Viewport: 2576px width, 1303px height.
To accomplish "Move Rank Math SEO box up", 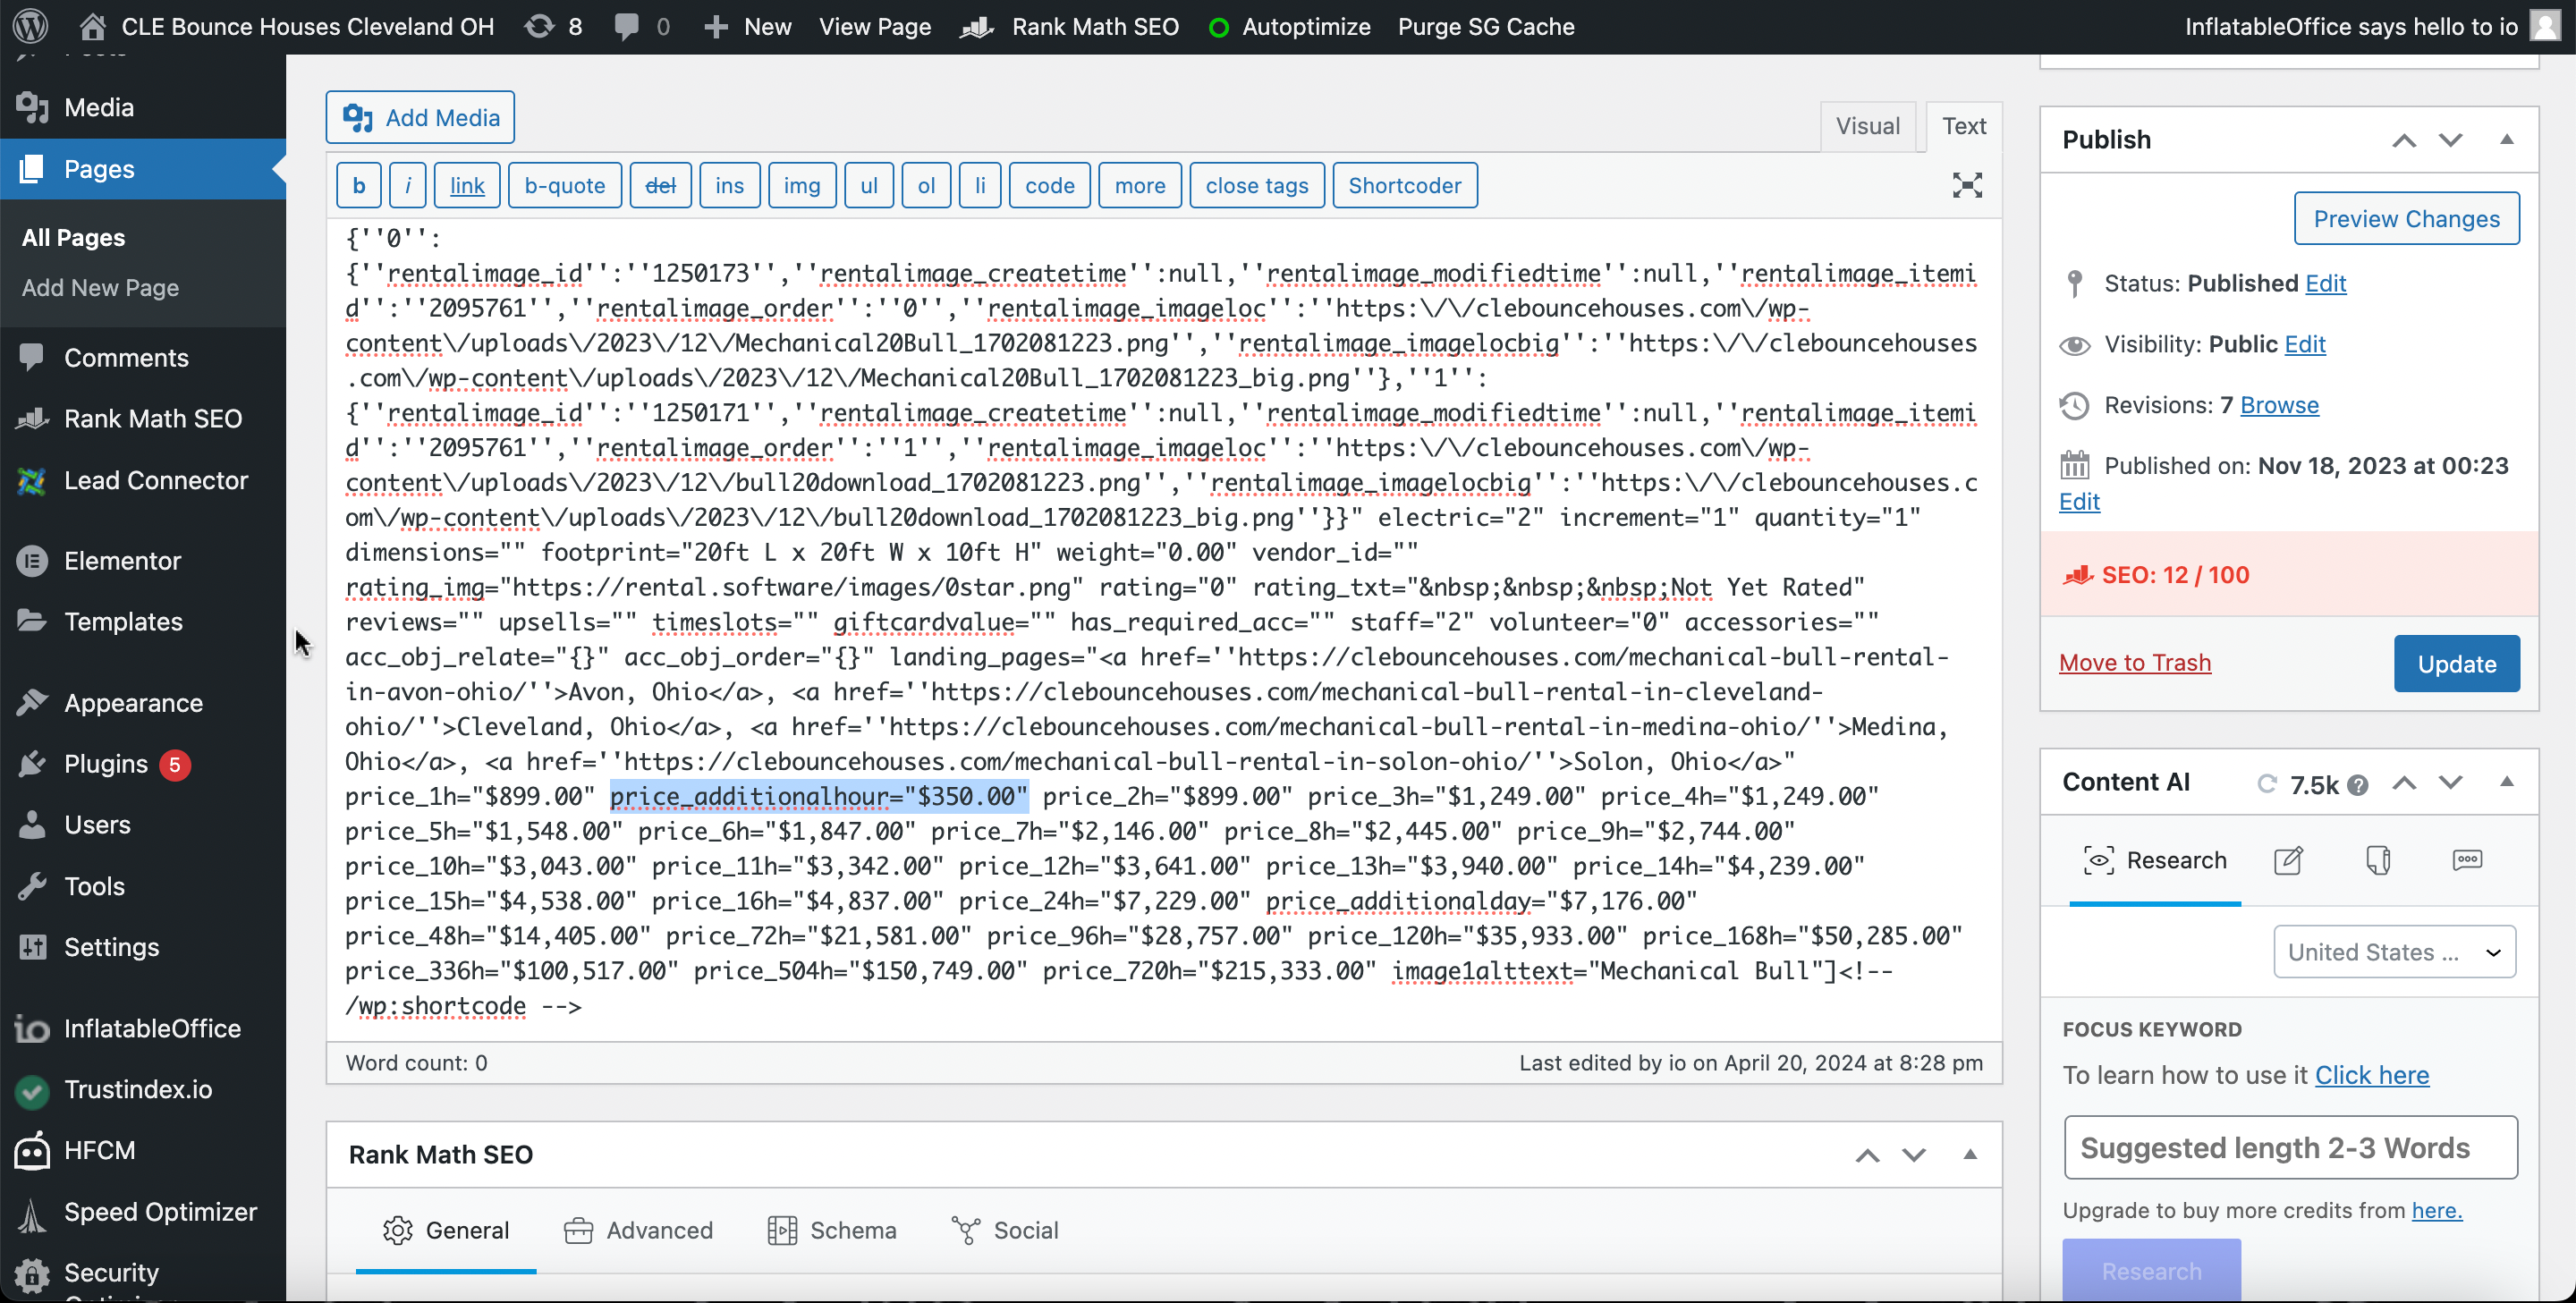I will (1867, 1155).
